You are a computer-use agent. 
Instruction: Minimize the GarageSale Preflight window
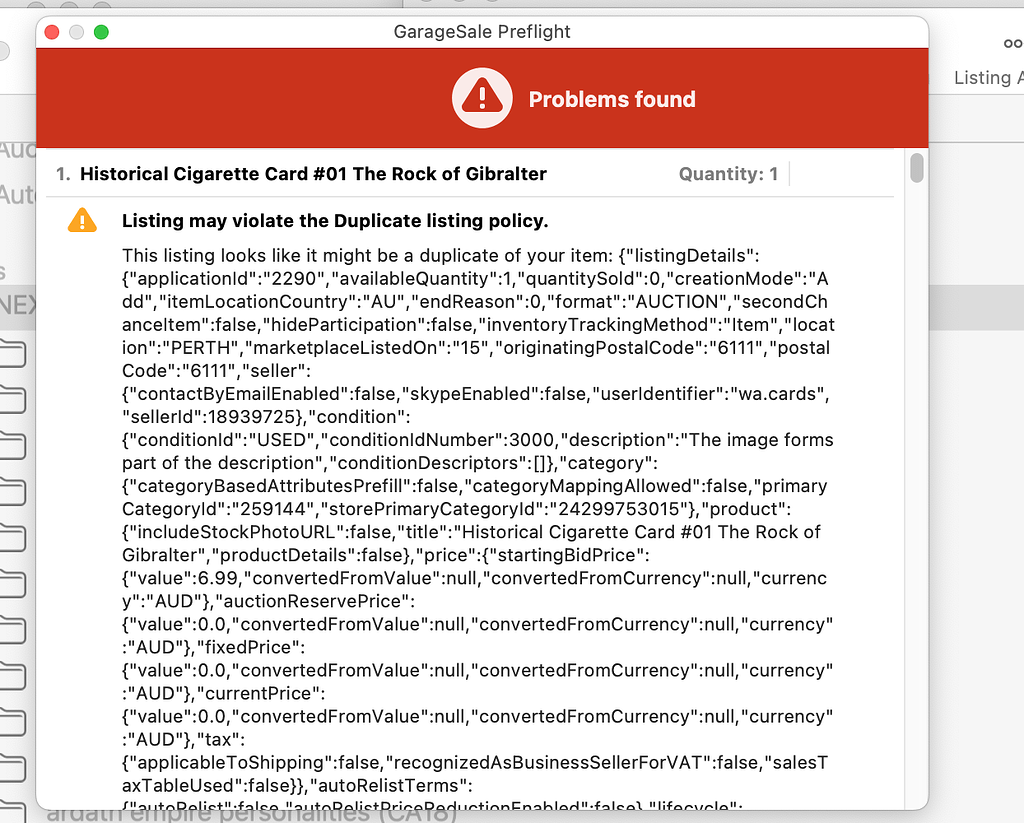pos(76,32)
